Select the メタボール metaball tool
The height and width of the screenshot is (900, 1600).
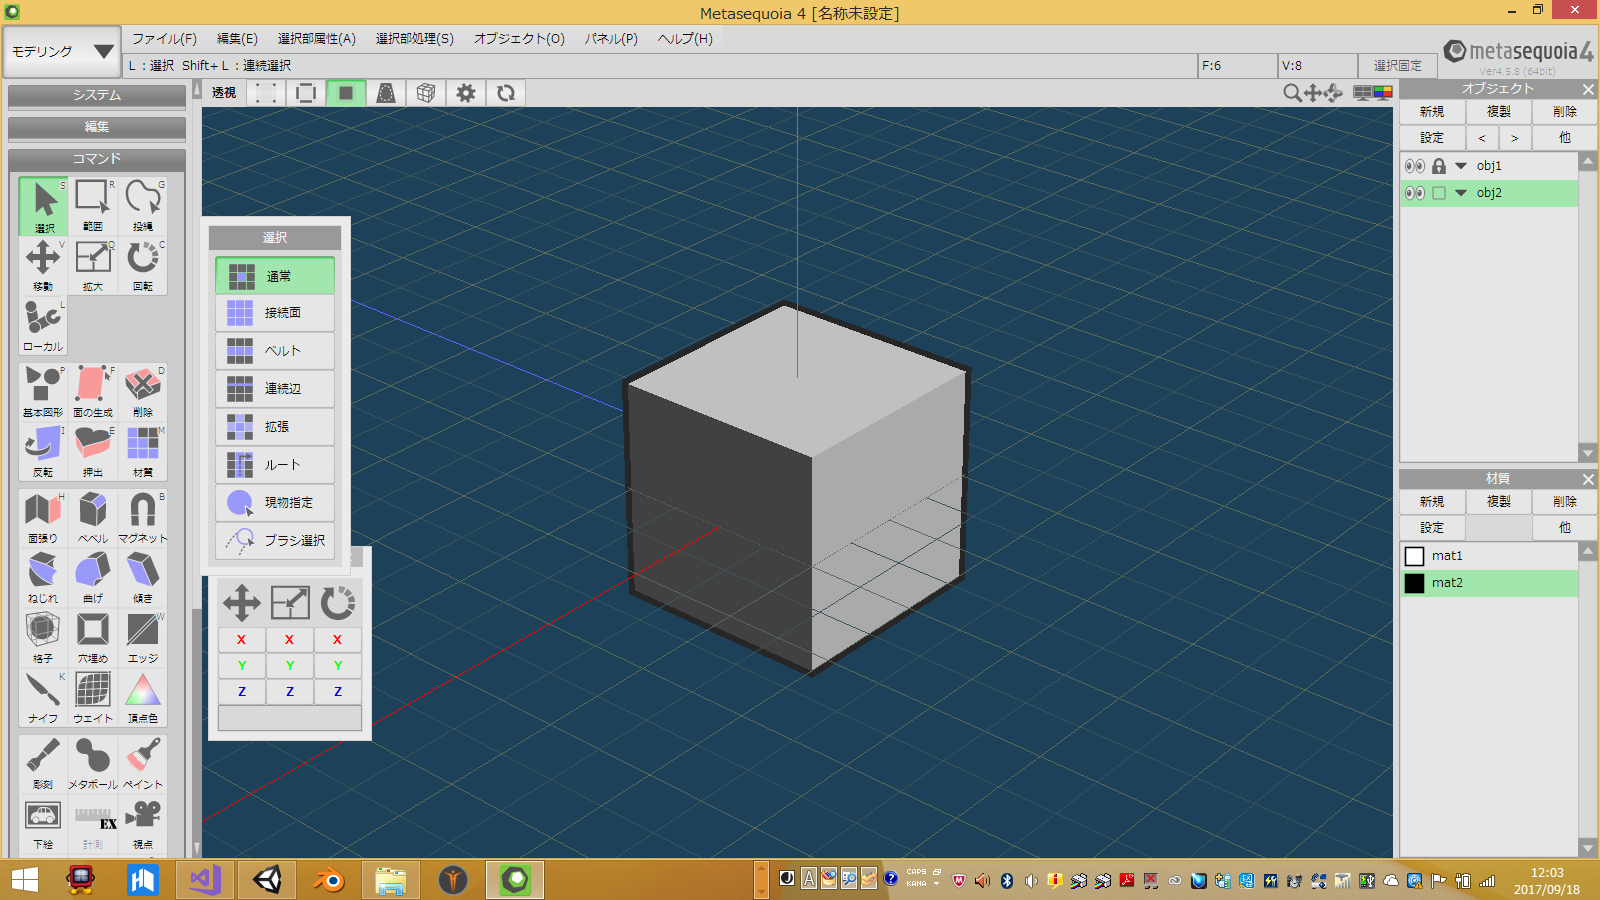click(x=93, y=764)
